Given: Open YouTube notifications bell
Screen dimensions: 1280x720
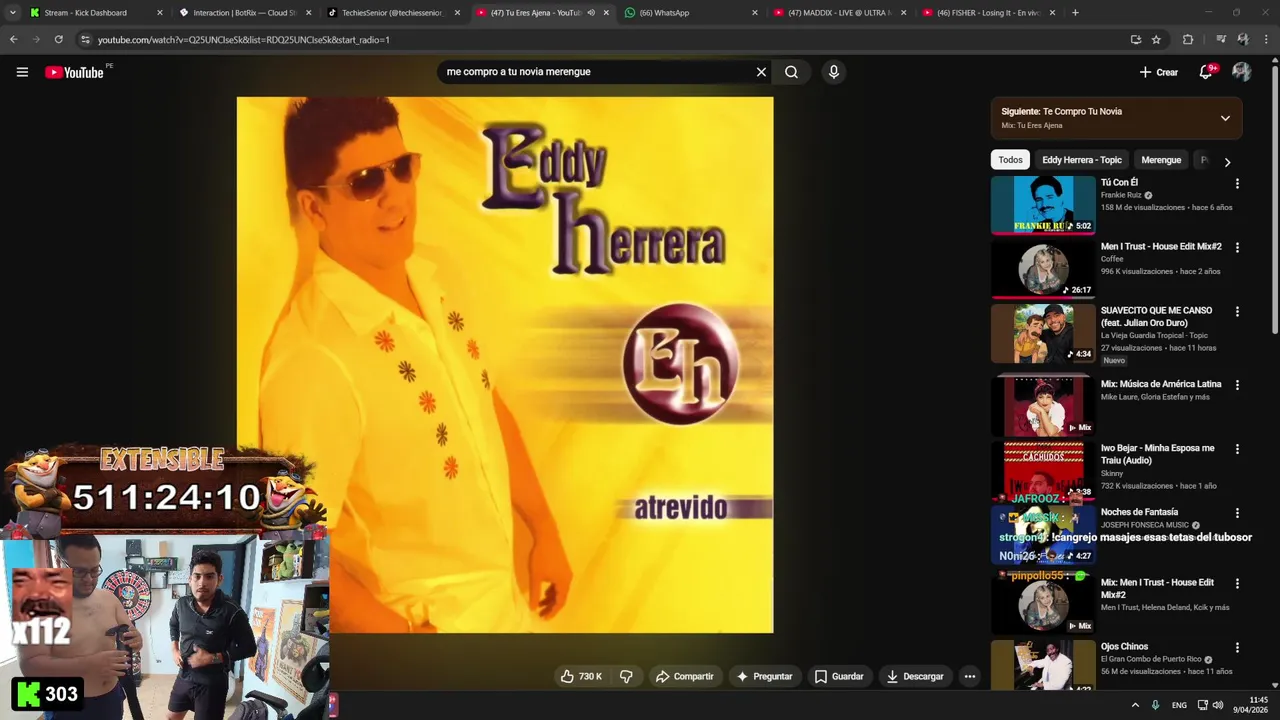Looking at the screenshot, I should [x=1206, y=72].
